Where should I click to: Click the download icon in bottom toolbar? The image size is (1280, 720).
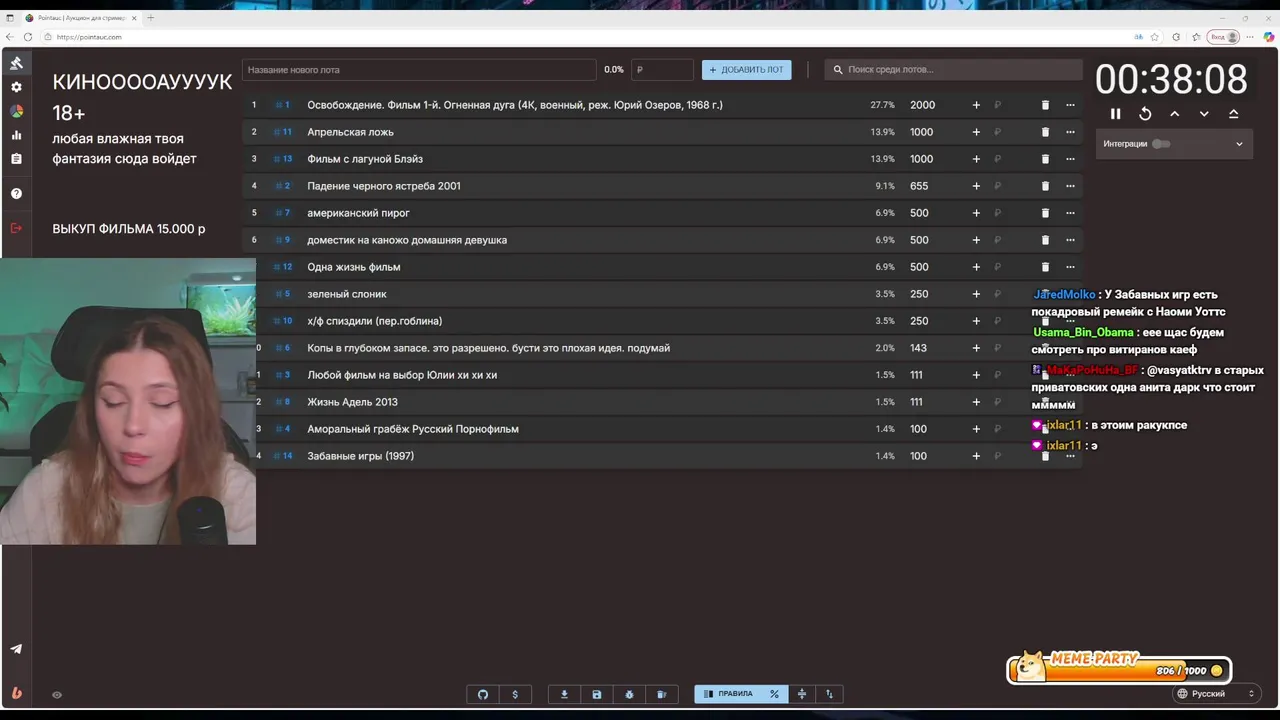(564, 694)
